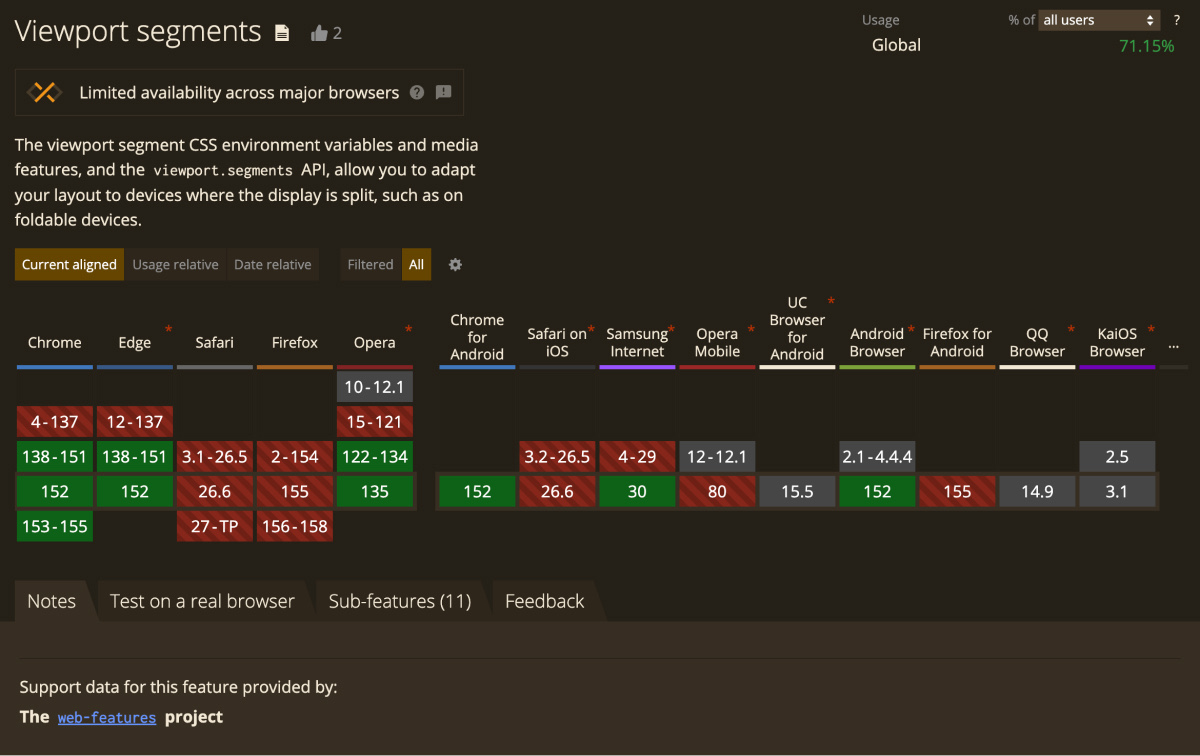This screenshot has height=756, width=1200.
Task: Click Safari 3.1-26.5 cell
Action: [x=215, y=457]
